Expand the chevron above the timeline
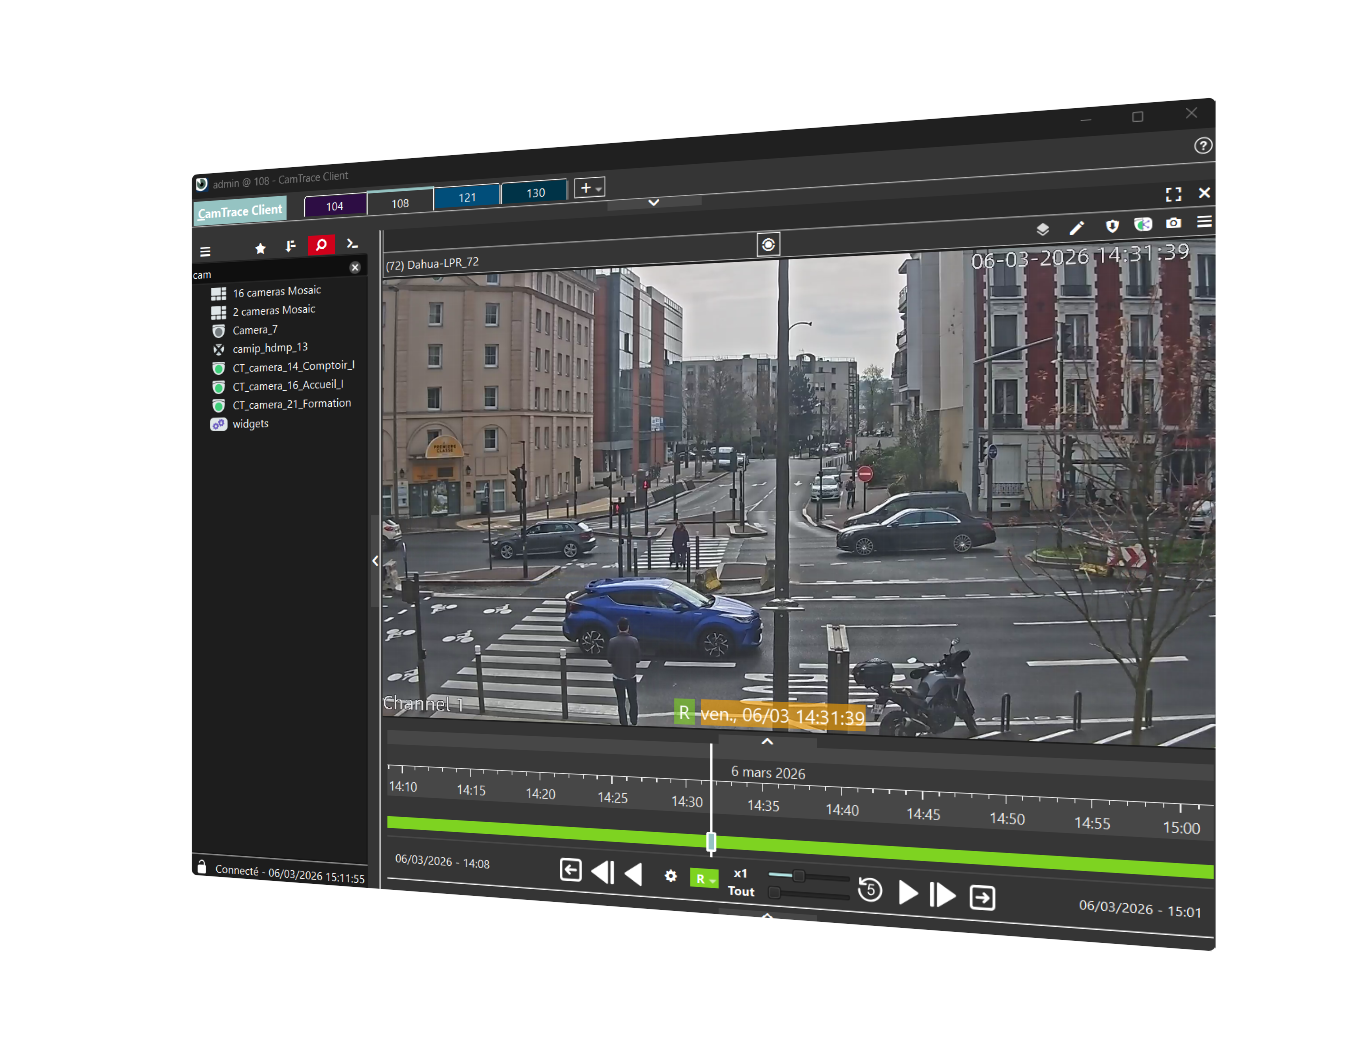 [767, 741]
